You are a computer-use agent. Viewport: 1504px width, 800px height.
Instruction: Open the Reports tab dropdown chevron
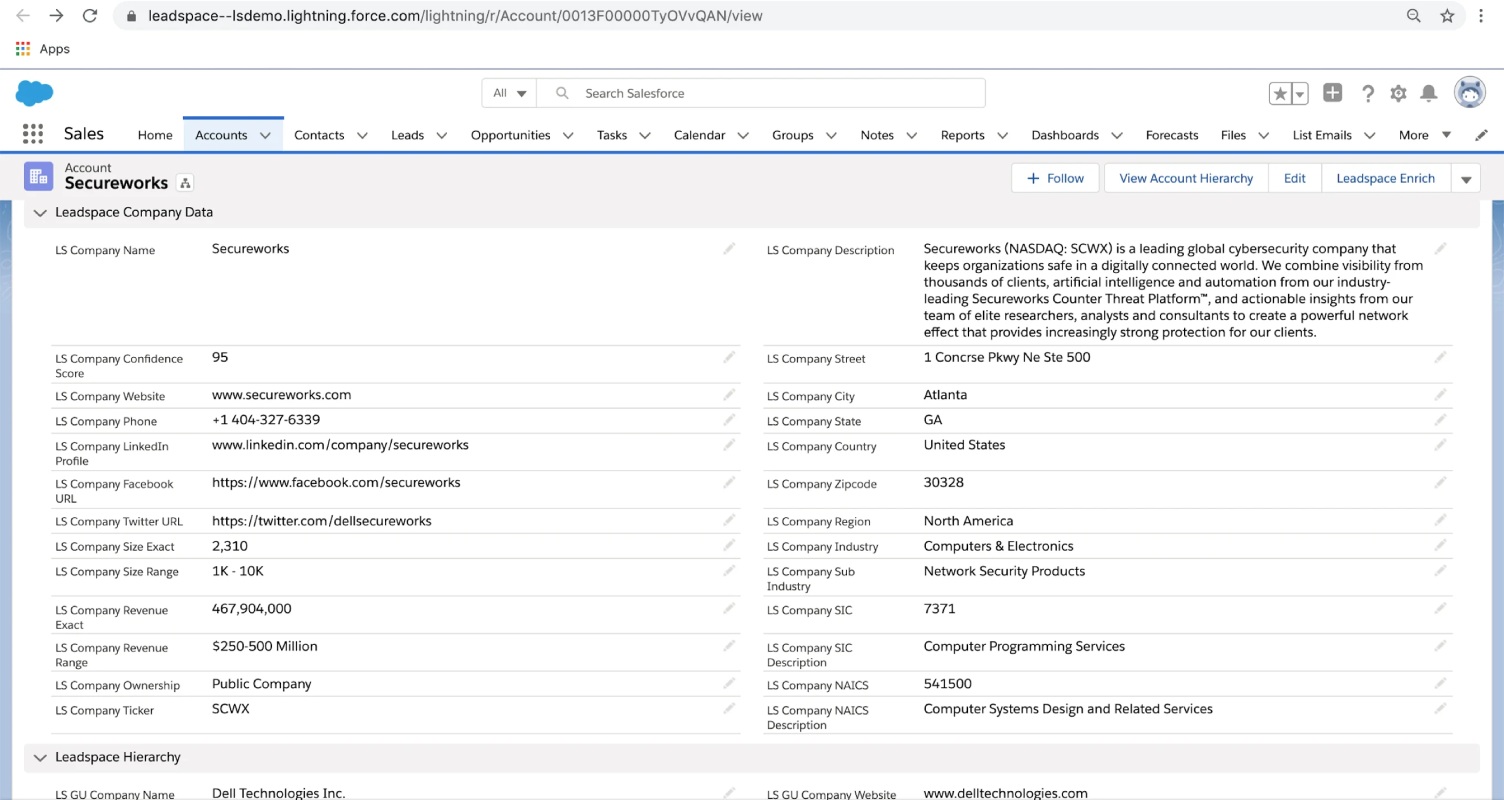(1002, 135)
